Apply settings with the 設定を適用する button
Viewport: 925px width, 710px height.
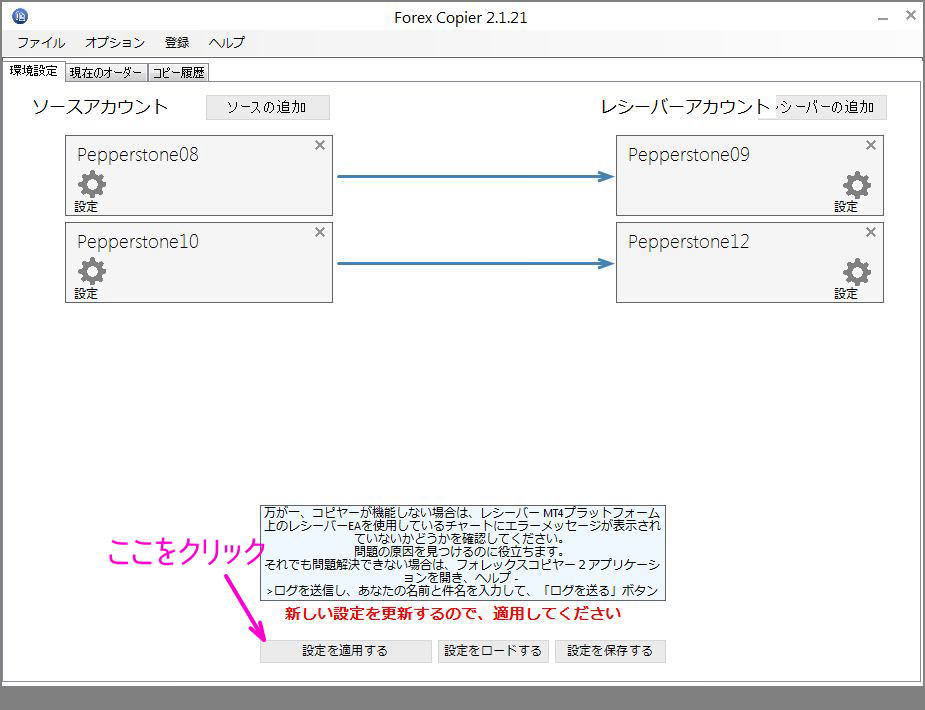coord(345,650)
